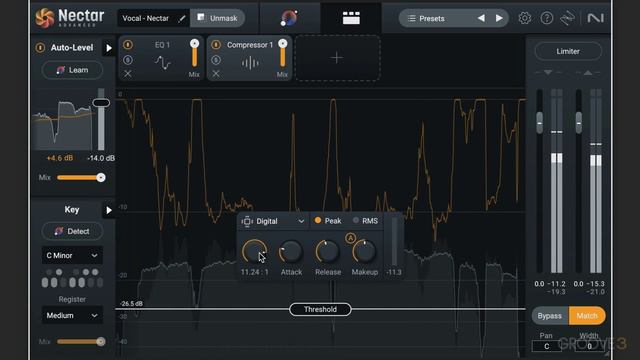This screenshot has height=360, width=640.
Task: Toggle Auto-Level power button
Action: point(40,48)
